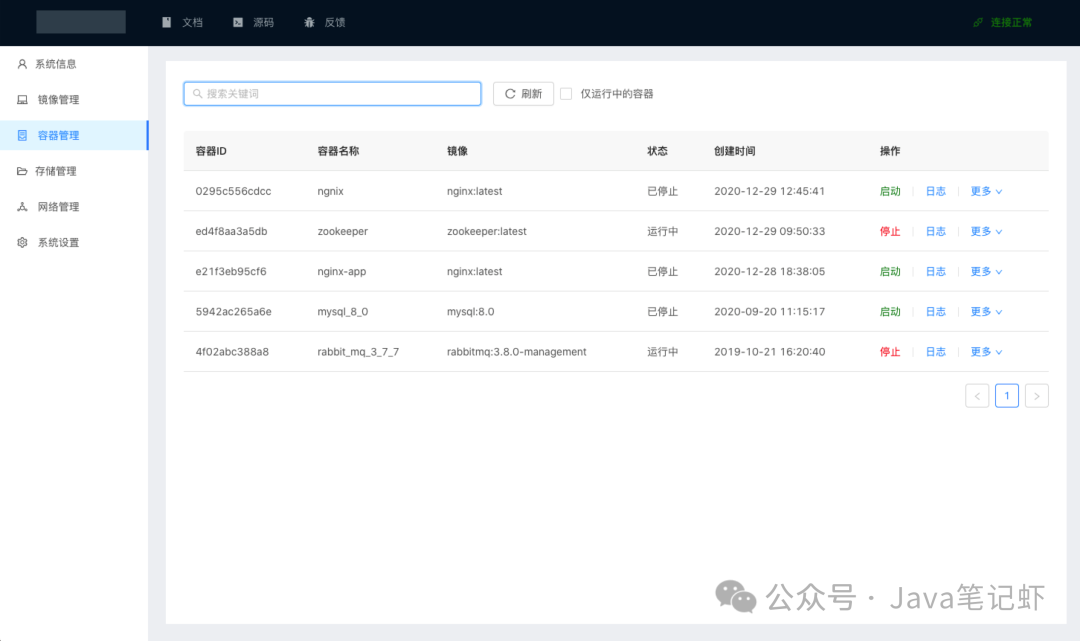Screen dimensions: 1080x641
Task: Click the 容器管理 container icon in sidebar
Action: pos(22,136)
